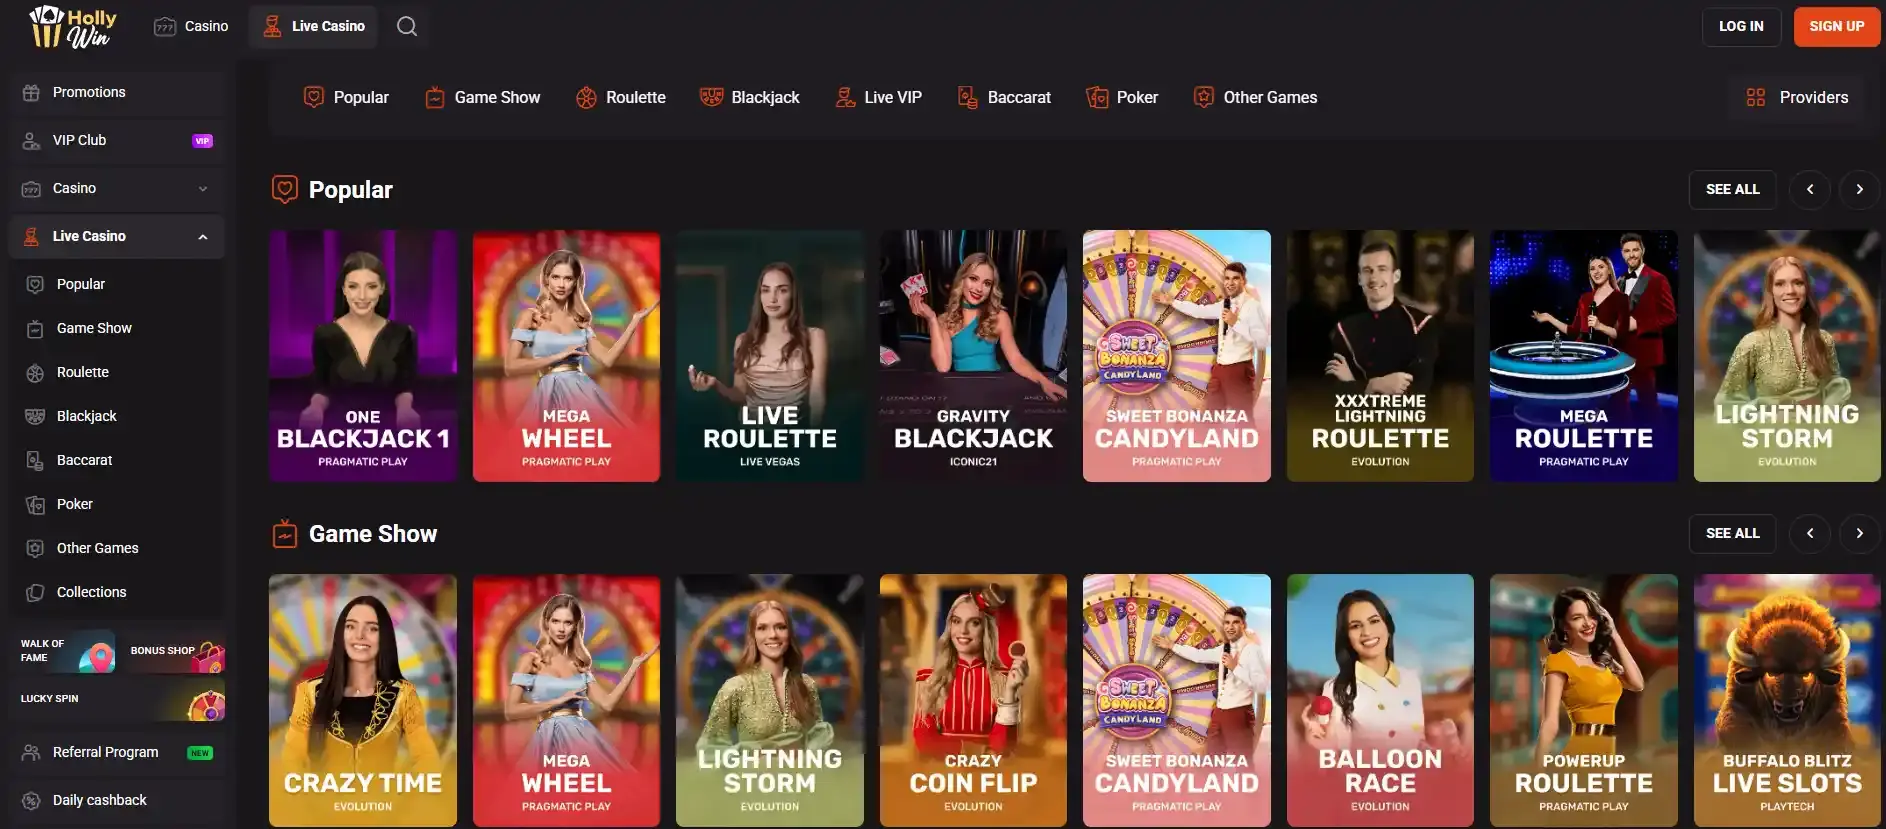Click the SIGN UP button
Viewport: 1886px width, 829px height.
coord(1837,26)
